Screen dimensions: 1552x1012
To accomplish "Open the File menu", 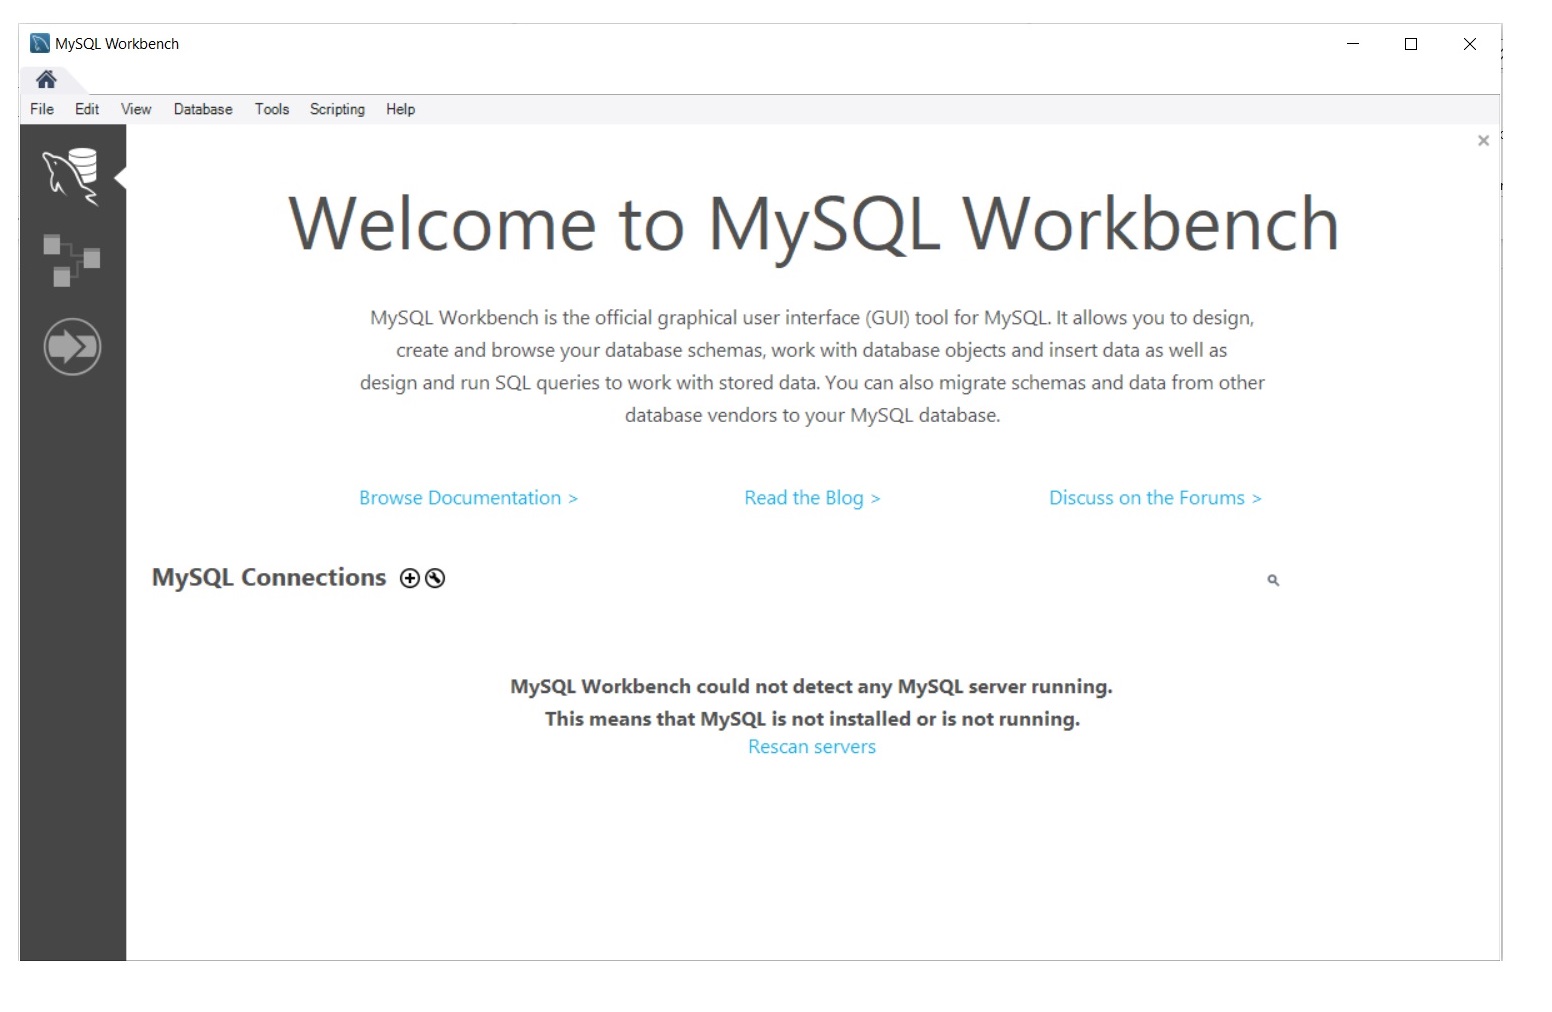I will (41, 109).
